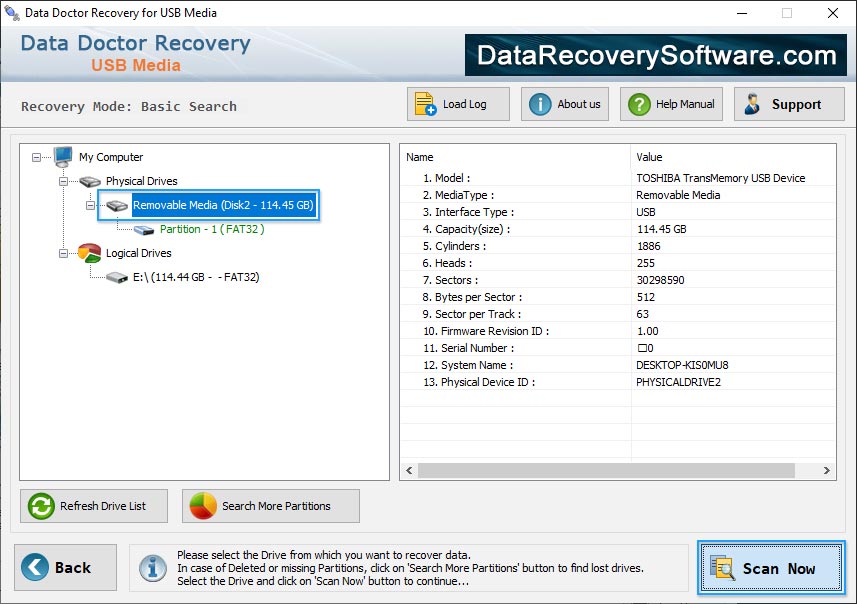Viewport: 857px width, 604px height.
Task: Click the My Computer icon in the tree
Action: coord(62,157)
